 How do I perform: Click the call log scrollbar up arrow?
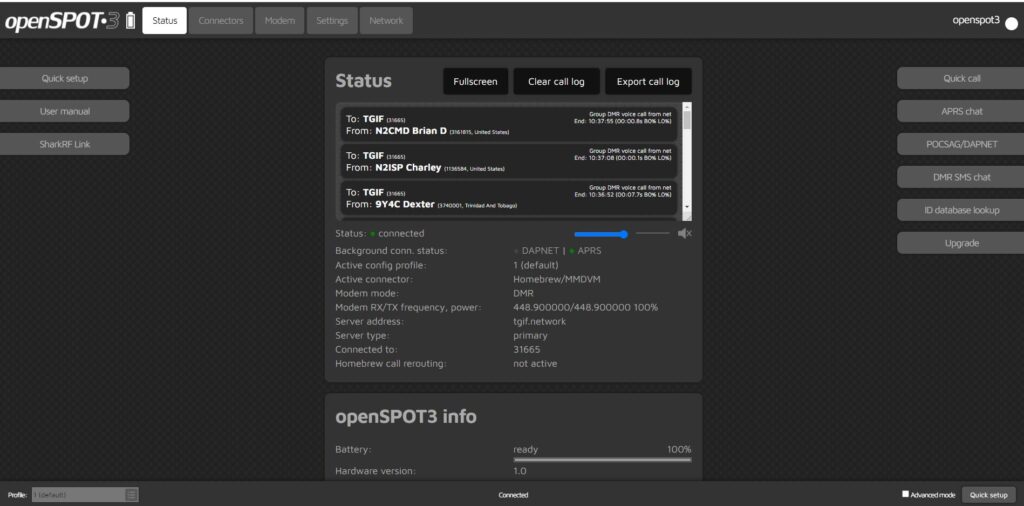coord(686,106)
